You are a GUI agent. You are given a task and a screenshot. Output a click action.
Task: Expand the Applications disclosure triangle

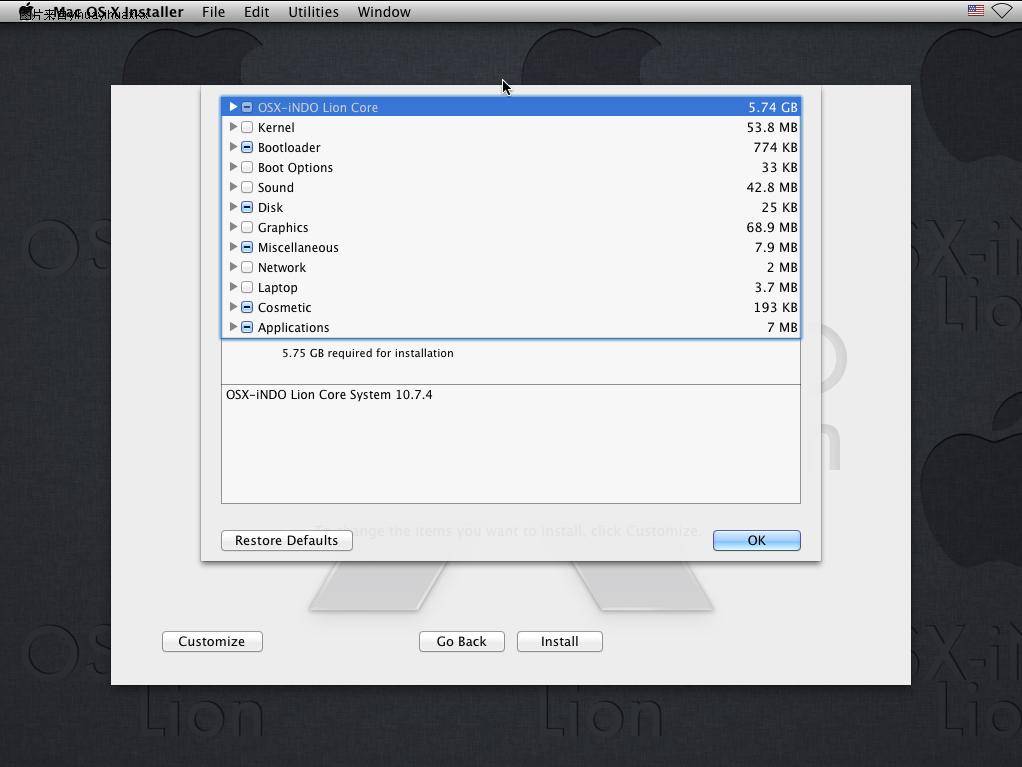(x=233, y=327)
